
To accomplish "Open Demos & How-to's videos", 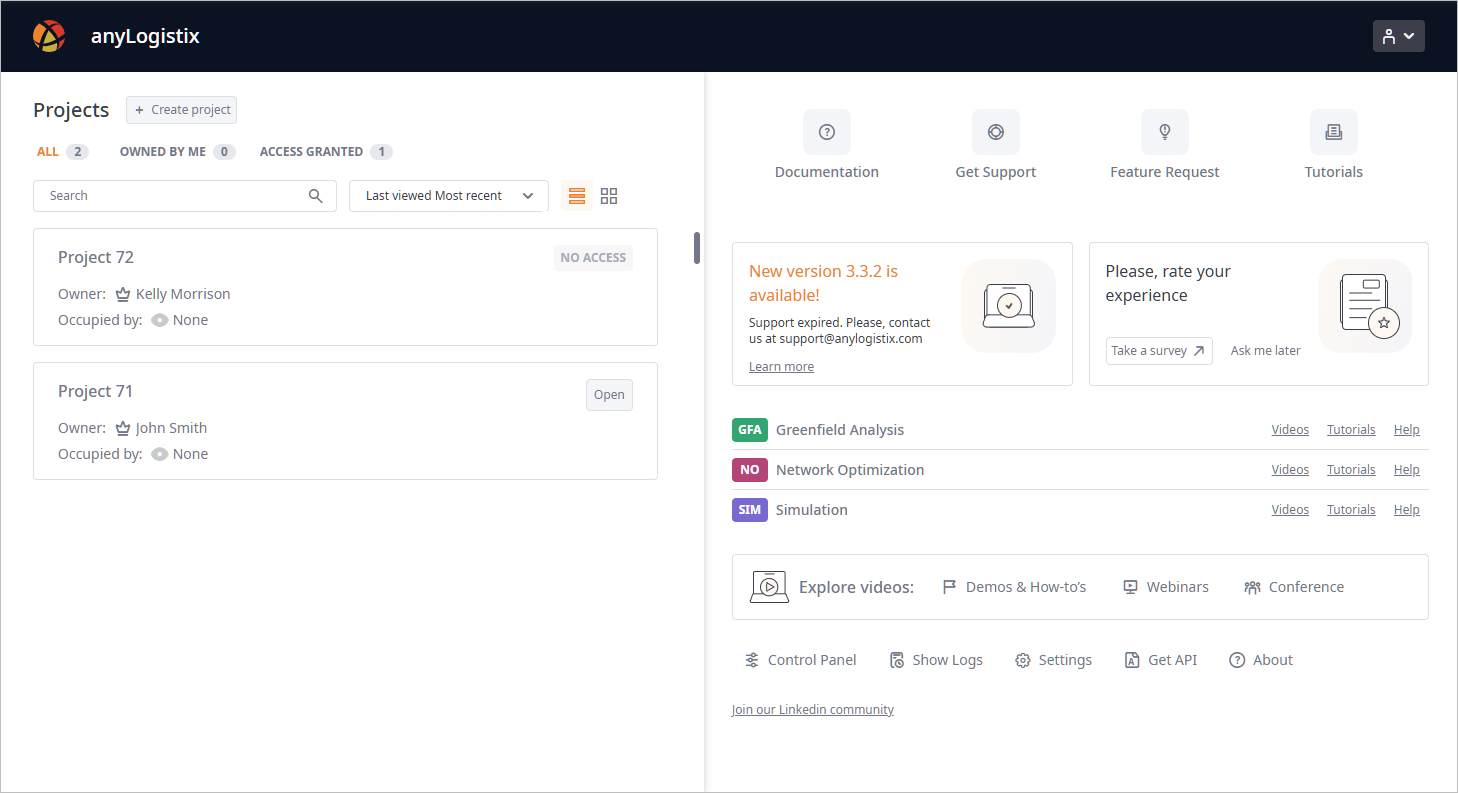I will [x=1014, y=587].
